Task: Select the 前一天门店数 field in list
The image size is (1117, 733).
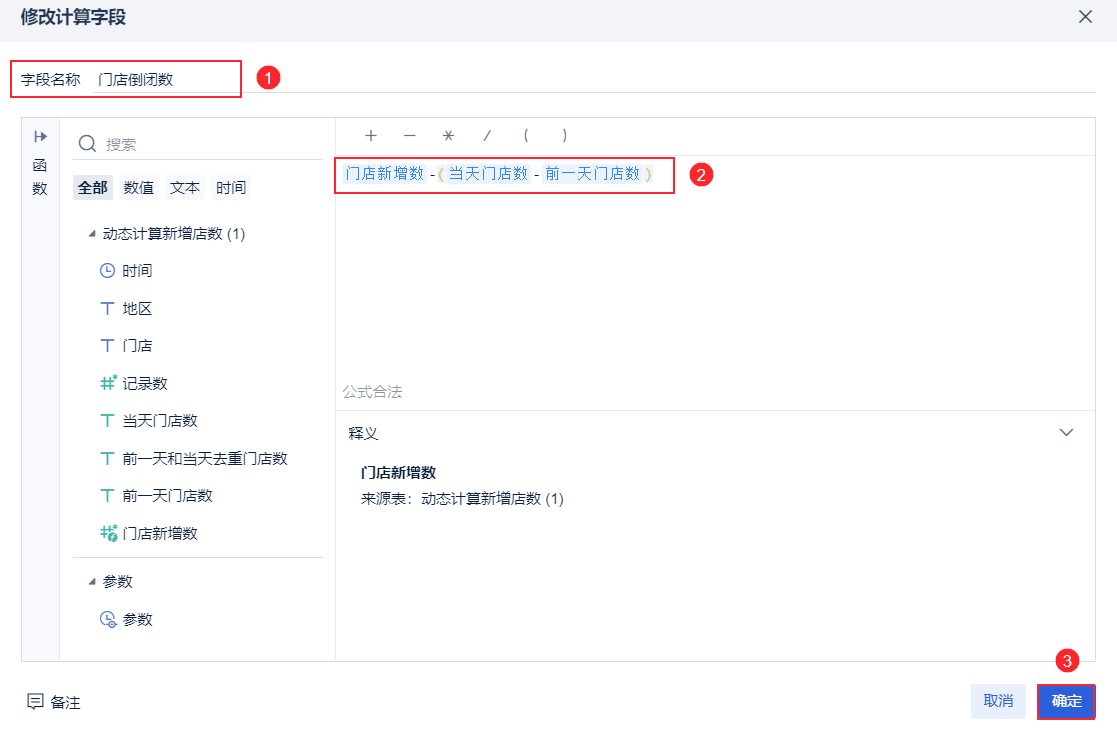Action: coord(167,496)
